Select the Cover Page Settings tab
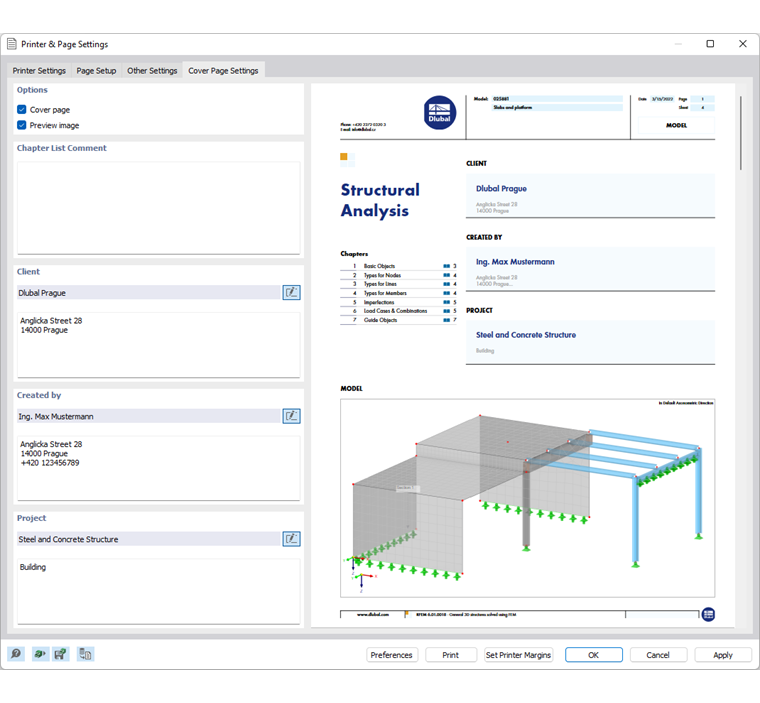 tap(223, 71)
